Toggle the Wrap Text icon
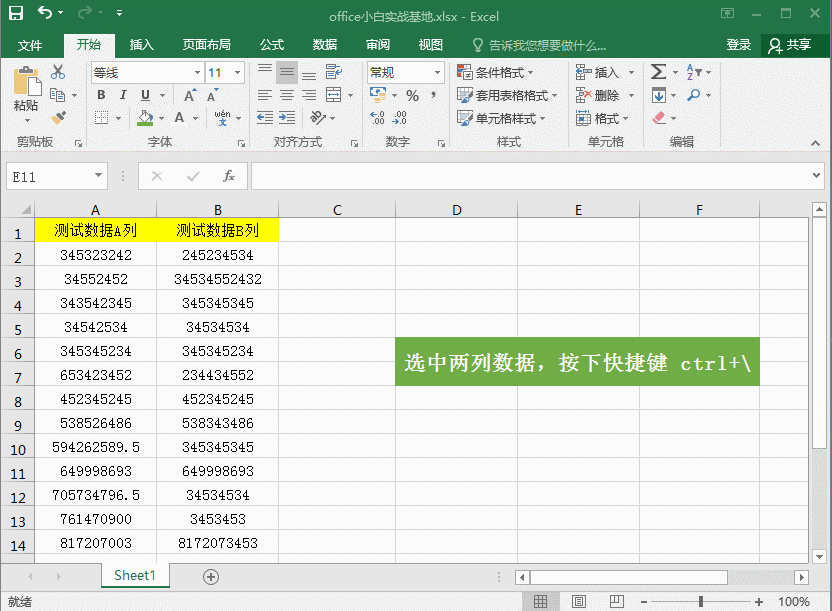The width and height of the screenshot is (832, 611). click(334, 72)
